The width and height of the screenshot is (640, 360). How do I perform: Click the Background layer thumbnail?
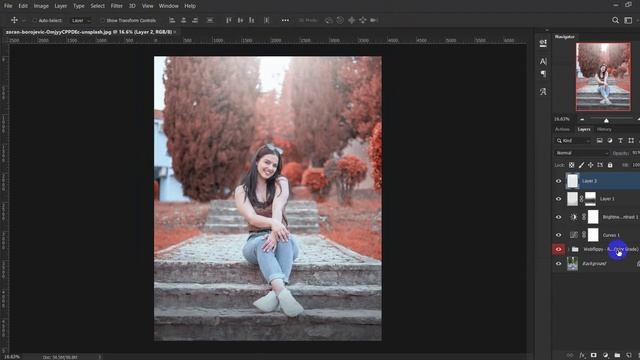572,264
